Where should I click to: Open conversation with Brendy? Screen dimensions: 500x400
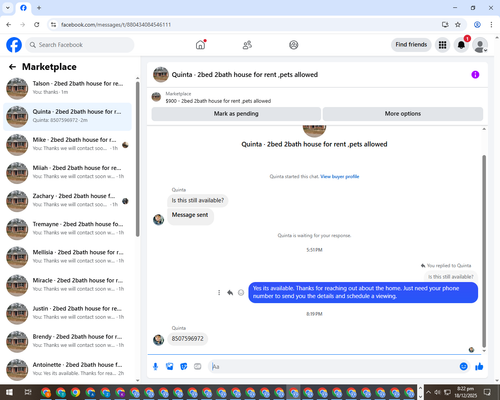pyautogui.click(x=67, y=342)
